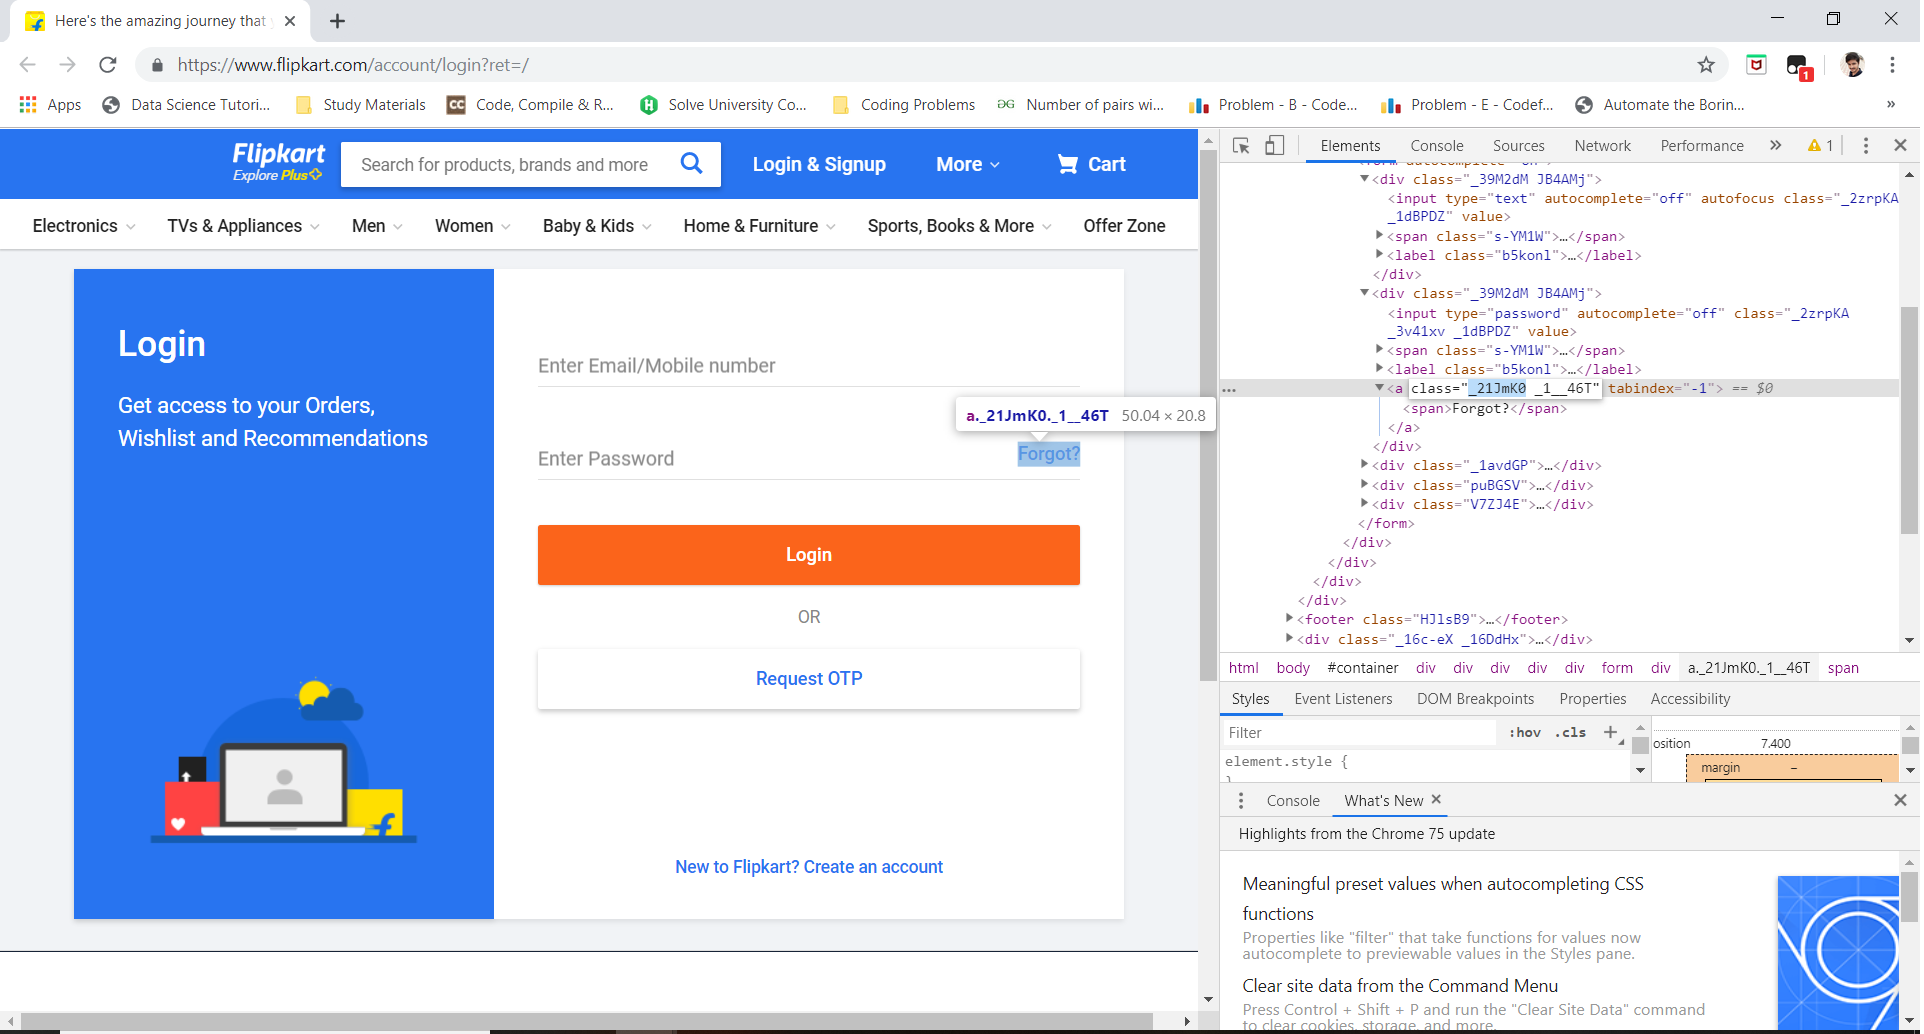Image resolution: width=1924 pixels, height=1034 pixels.
Task: Activate the DevTools inspect element tool
Action: (1241, 146)
